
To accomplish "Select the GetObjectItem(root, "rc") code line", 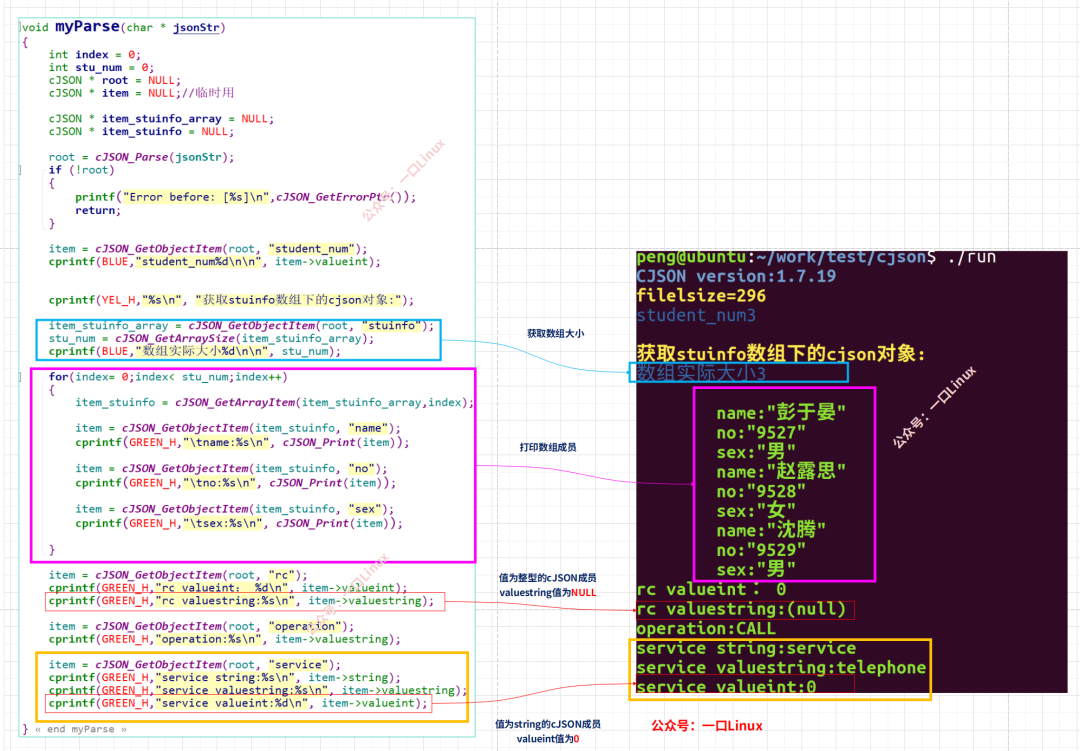I will [x=178, y=575].
